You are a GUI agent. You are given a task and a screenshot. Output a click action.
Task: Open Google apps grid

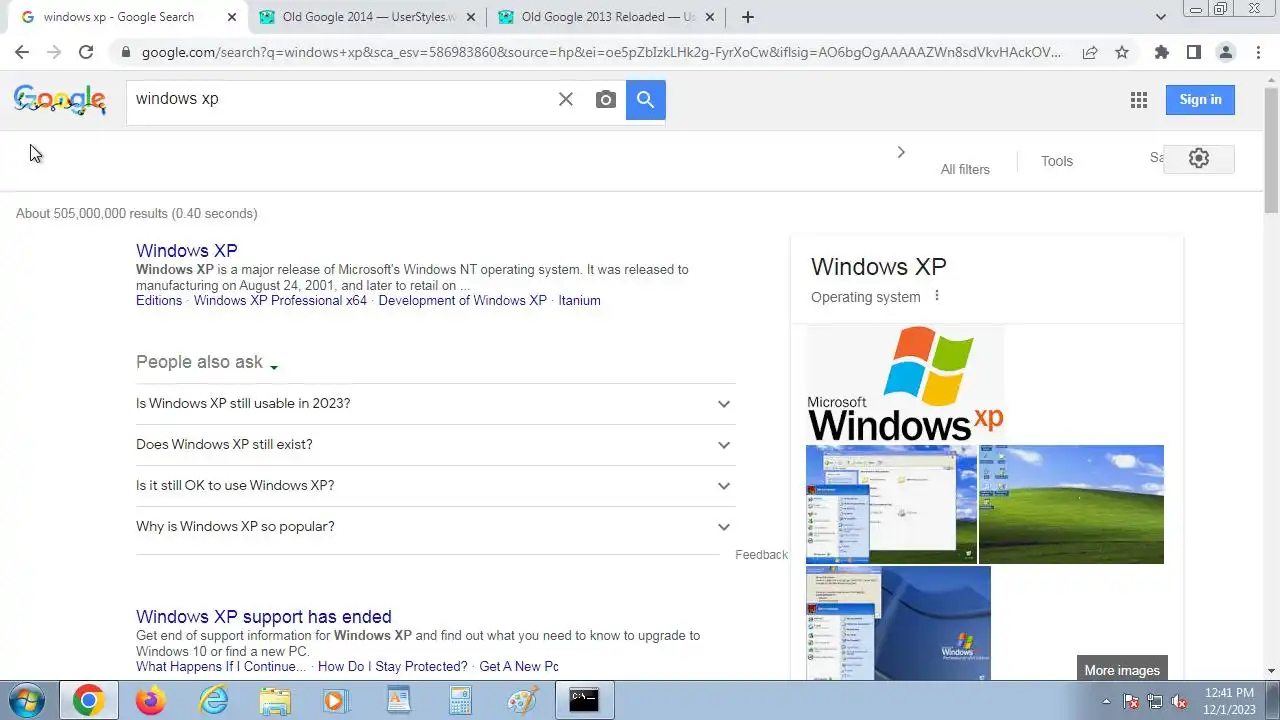tap(1138, 99)
